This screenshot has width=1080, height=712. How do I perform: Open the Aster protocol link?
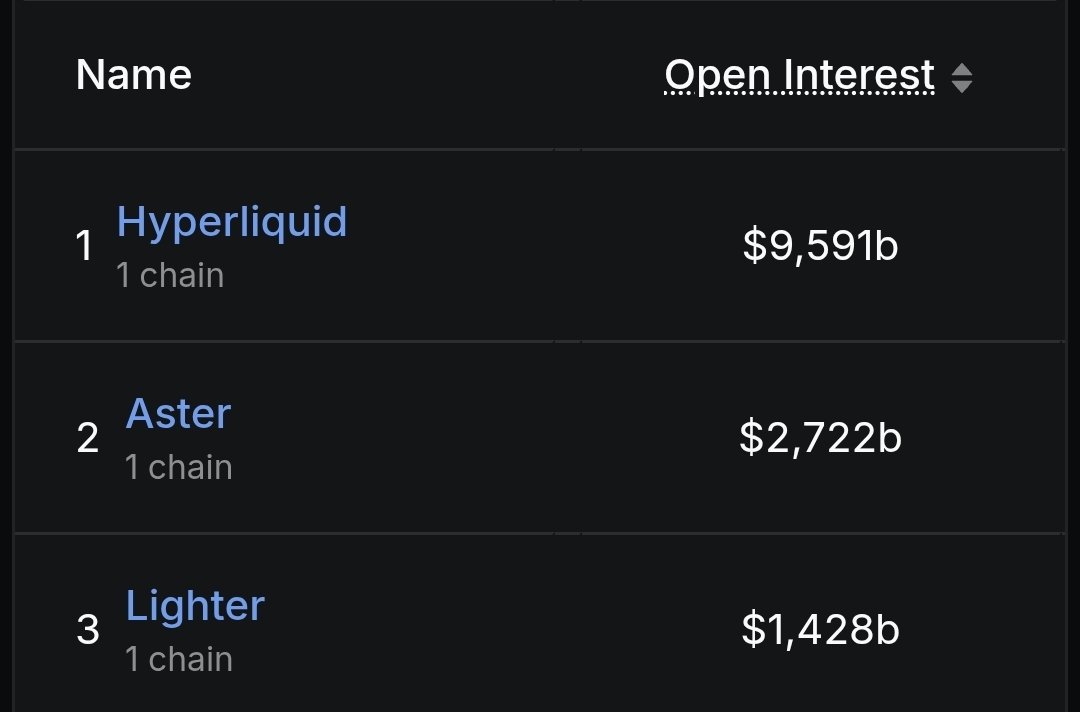pyautogui.click(x=178, y=413)
